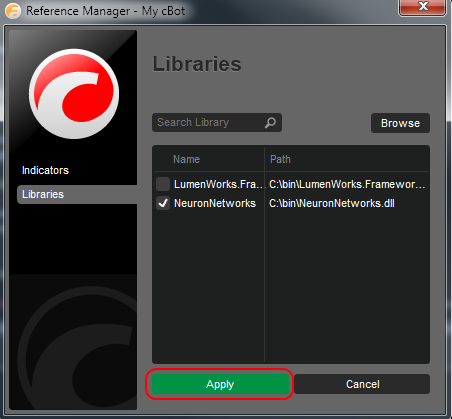
Task: Sort libraries by Name column
Action: (186, 159)
